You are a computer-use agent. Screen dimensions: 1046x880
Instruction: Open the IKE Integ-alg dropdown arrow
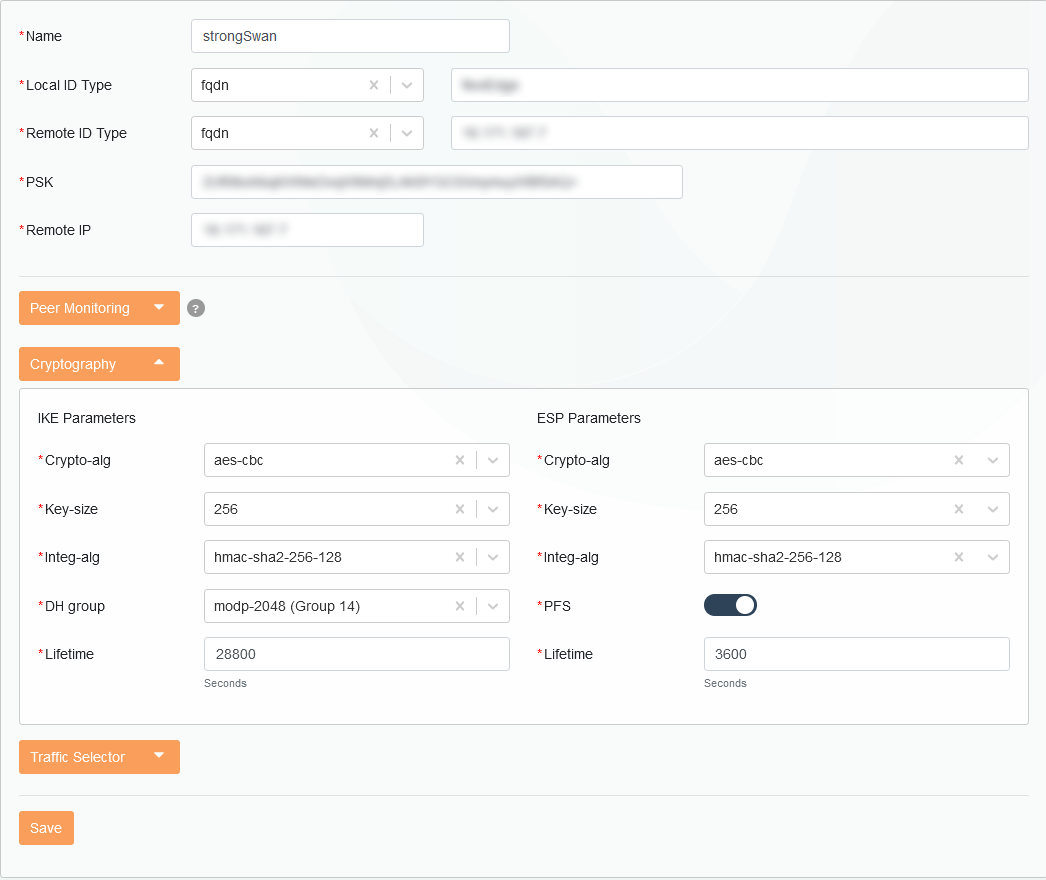coord(493,557)
